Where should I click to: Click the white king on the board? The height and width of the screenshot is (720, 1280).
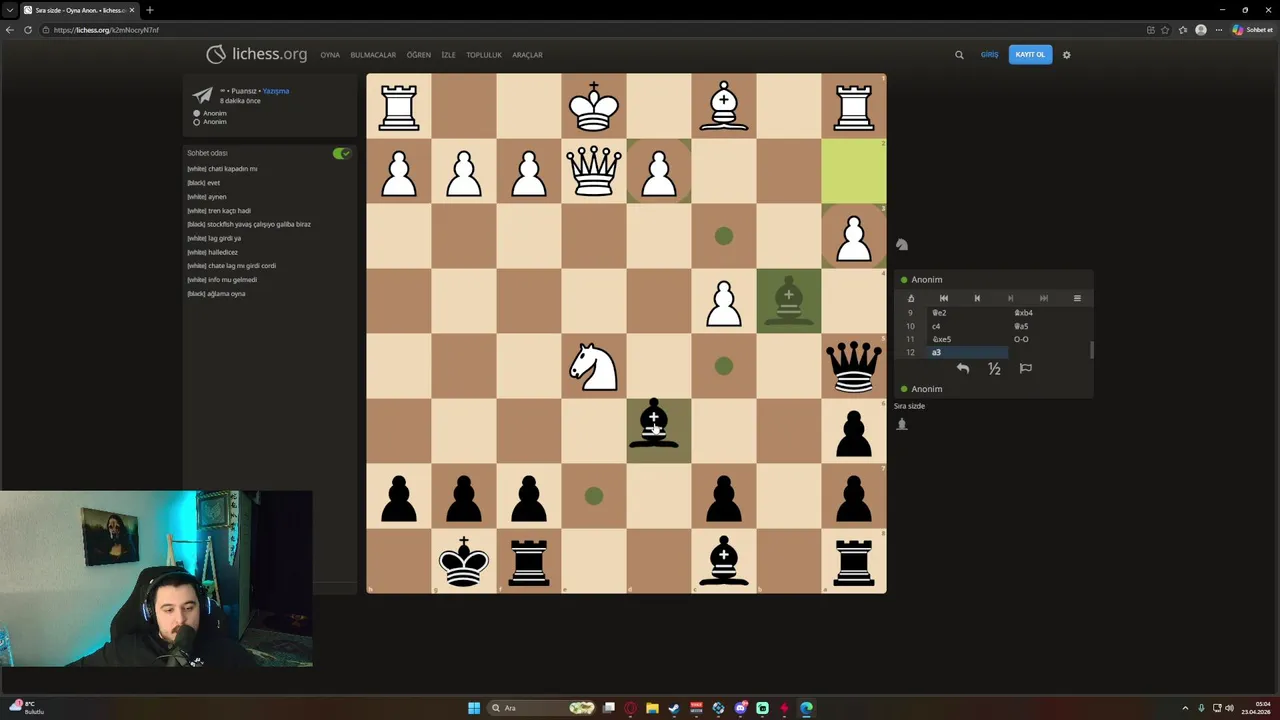pos(593,106)
